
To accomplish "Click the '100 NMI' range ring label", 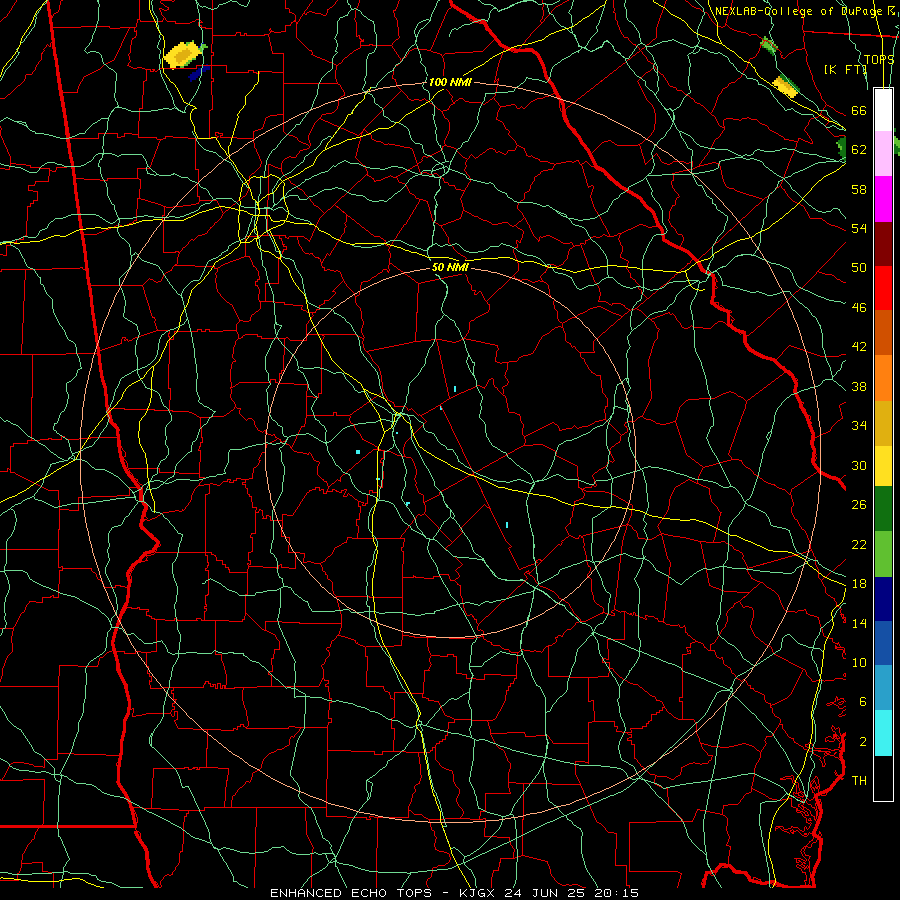I will [x=450, y=82].
